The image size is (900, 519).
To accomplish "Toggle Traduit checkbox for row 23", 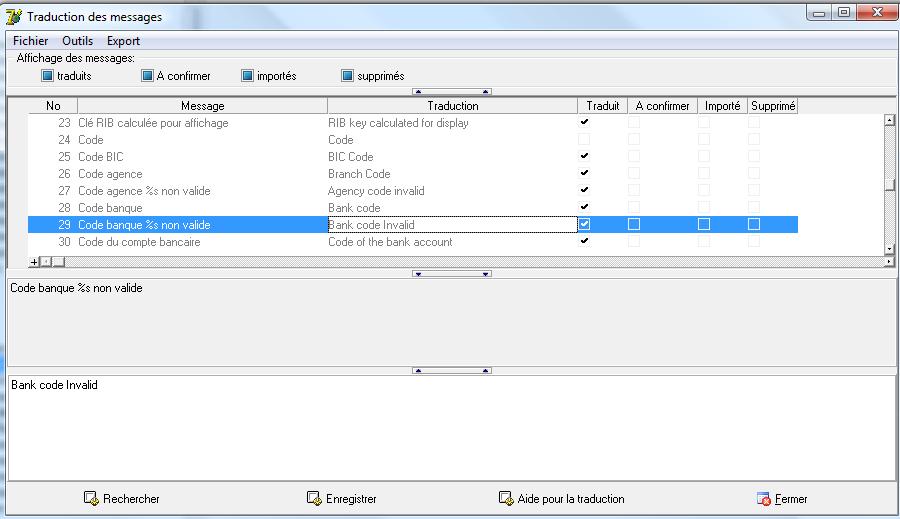I will 584,122.
